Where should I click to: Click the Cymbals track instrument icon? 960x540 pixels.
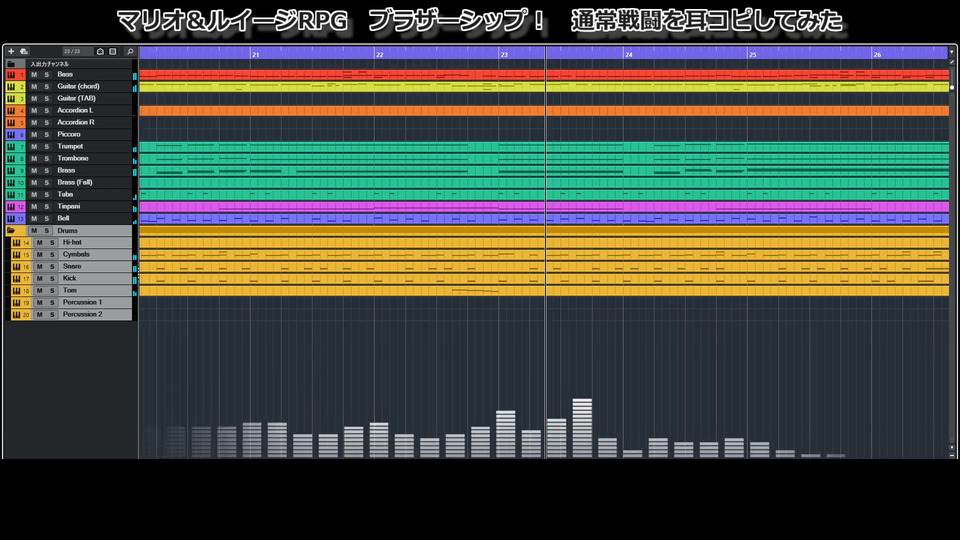click(17, 255)
